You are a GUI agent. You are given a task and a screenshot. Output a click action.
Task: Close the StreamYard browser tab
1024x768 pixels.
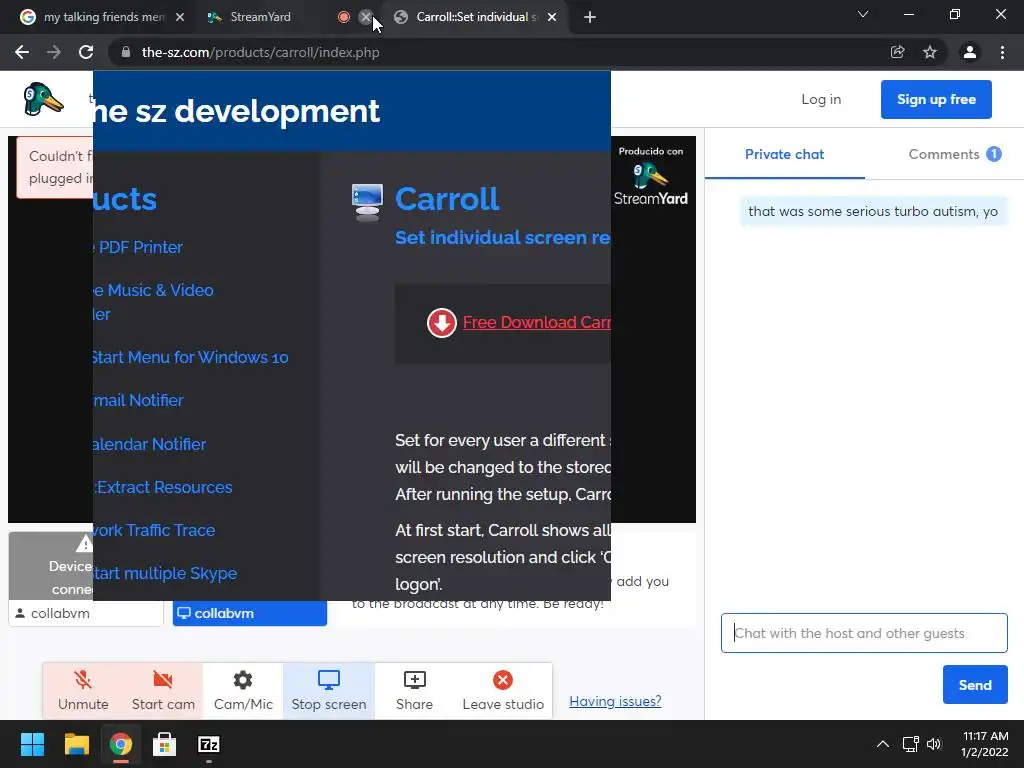[366, 17]
